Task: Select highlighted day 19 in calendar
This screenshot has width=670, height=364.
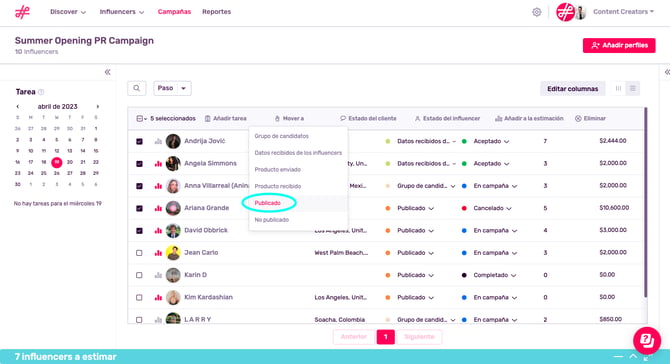Action: 56,162
